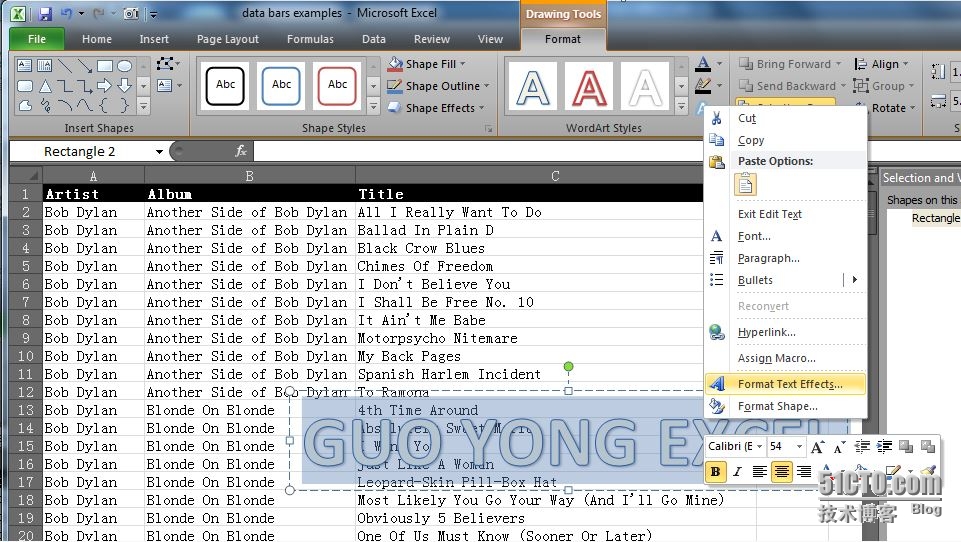Choose the Rectangle shape in the gallery
This screenshot has height=542, width=961.
(x=105, y=66)
